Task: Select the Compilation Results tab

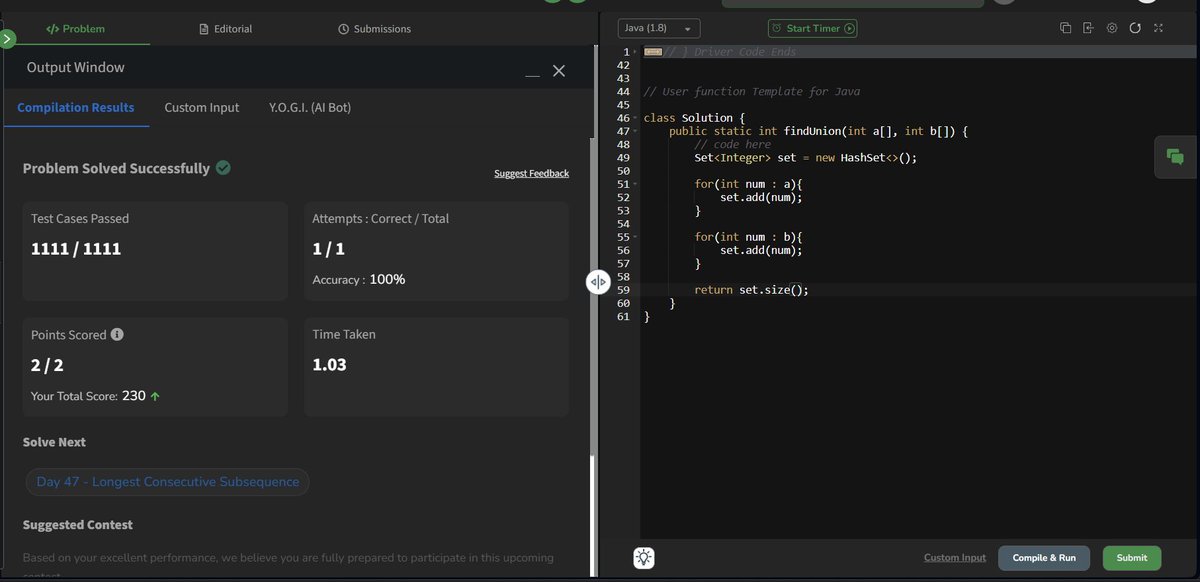Action: [76, 107]
